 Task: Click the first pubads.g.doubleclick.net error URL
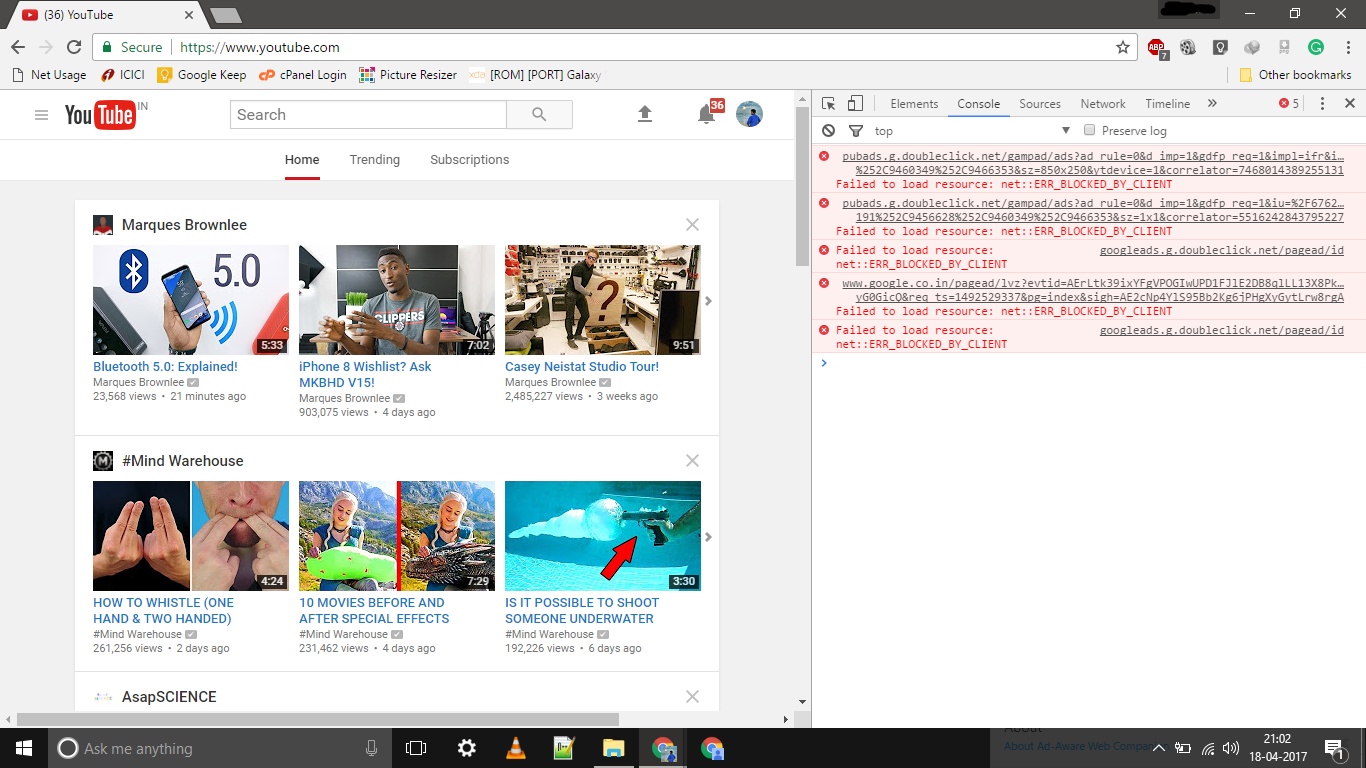[x=1093, y=163]
